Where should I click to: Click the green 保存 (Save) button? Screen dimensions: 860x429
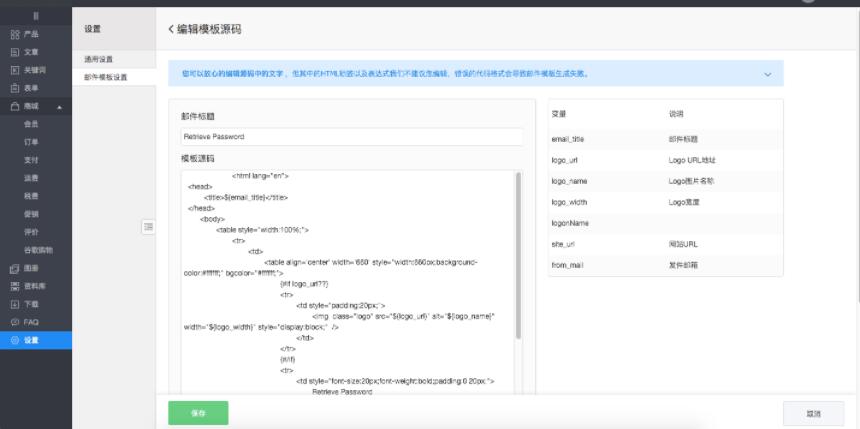(x=198, y=412)
